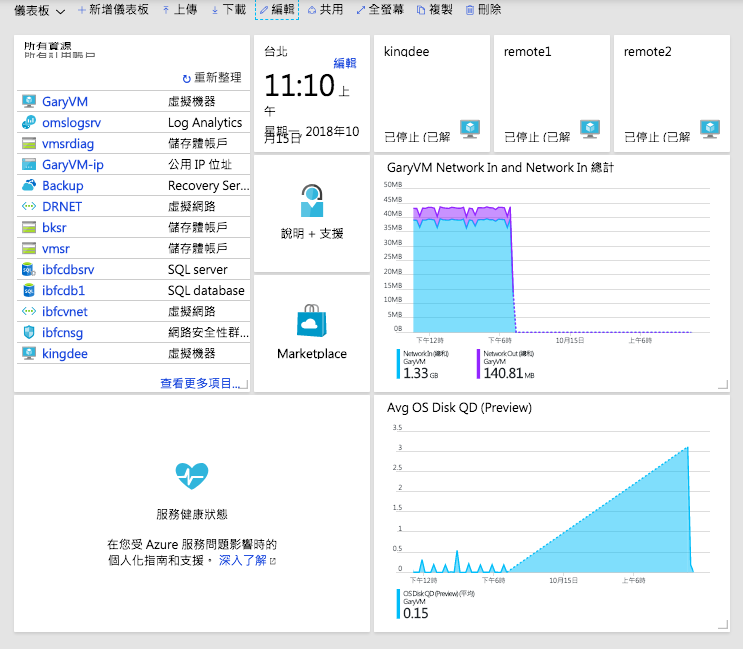Open the kingdee link in resource list

(x=65, y=354)
